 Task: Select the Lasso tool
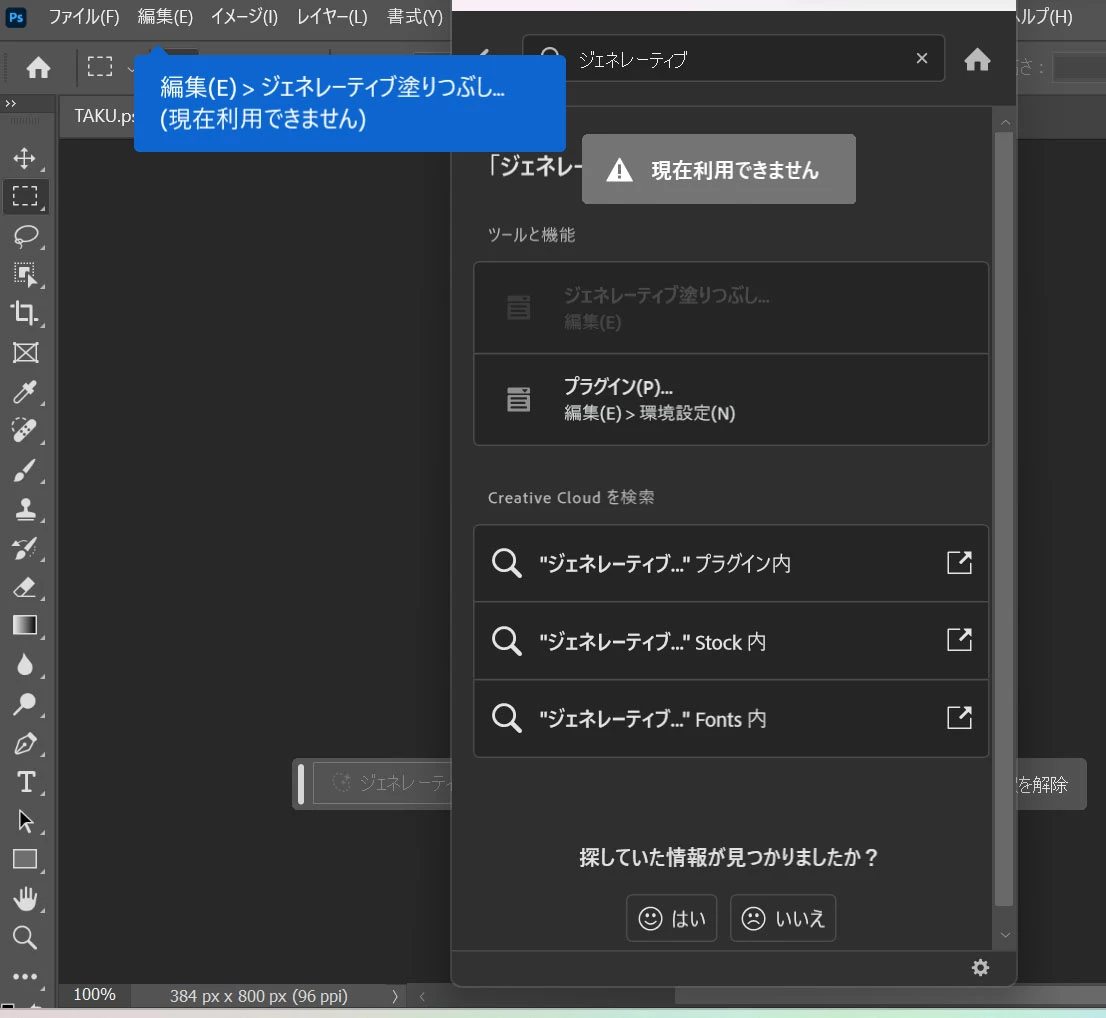click(25, 236)
